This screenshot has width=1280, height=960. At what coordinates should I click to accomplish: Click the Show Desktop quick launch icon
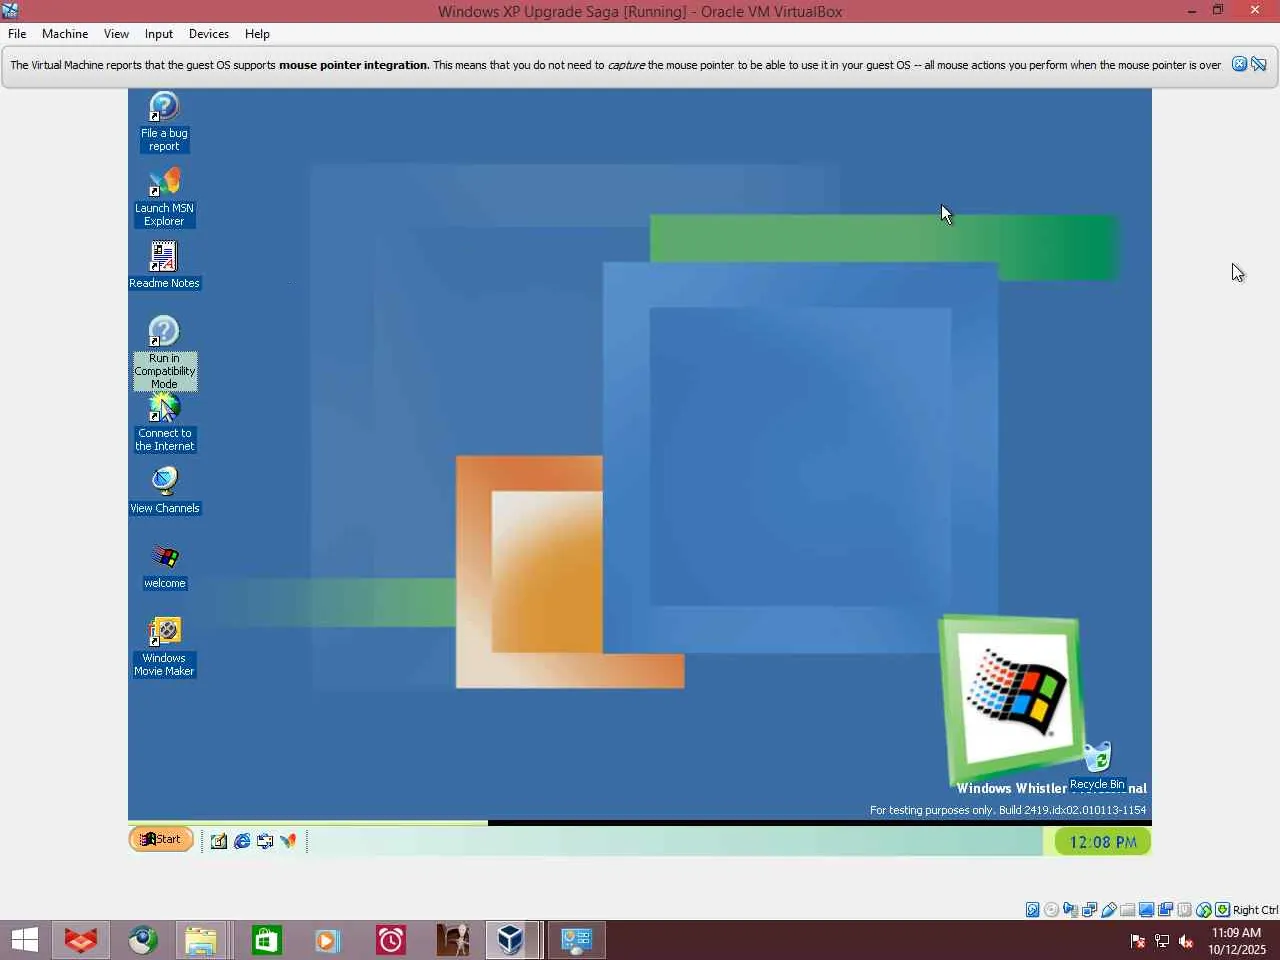(218, 841)
